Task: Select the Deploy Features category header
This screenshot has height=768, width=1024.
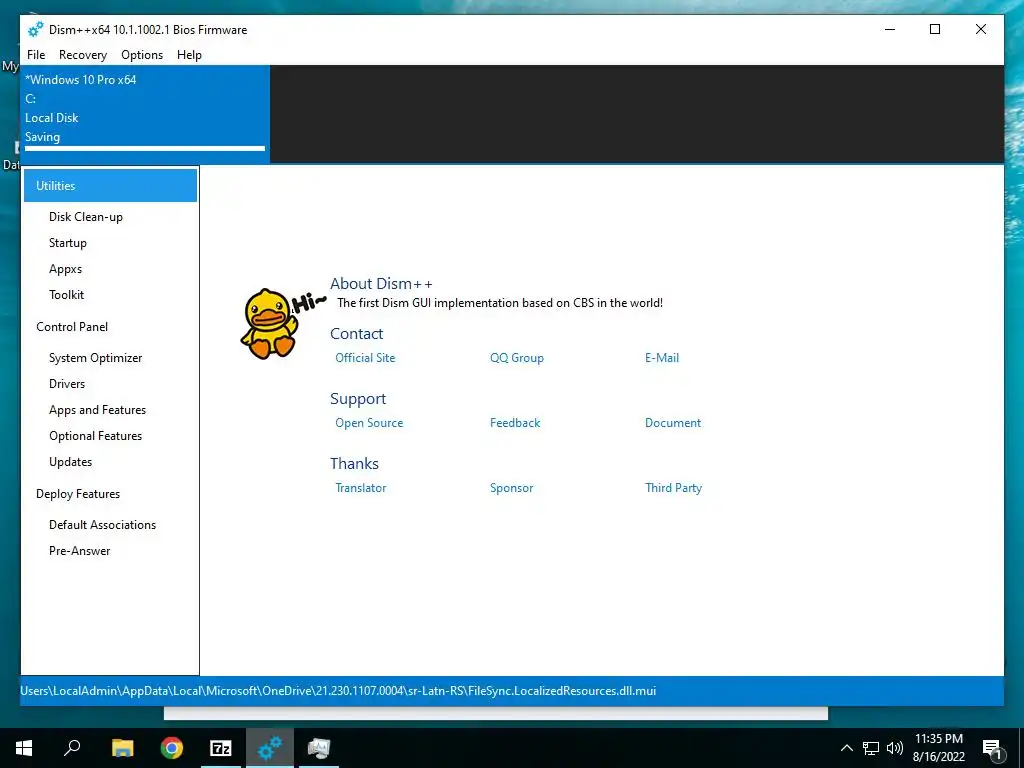Action: (x=78, y=494)
